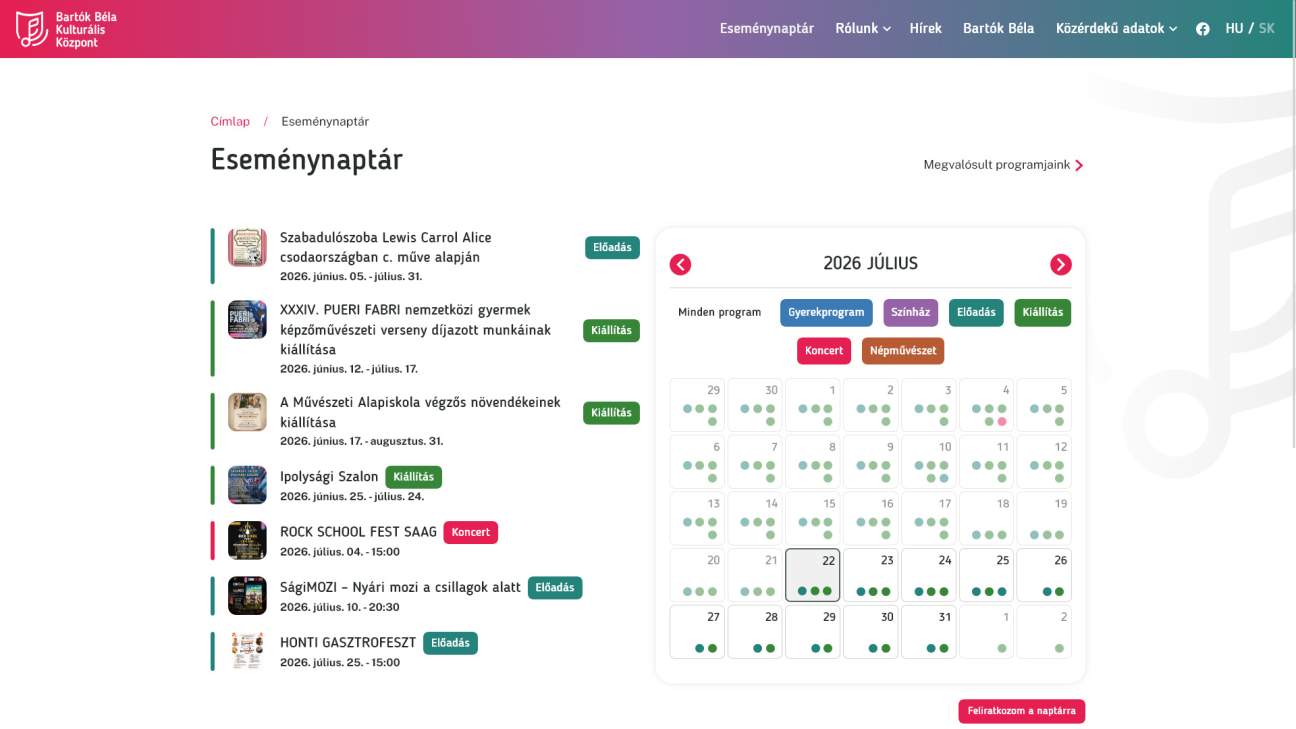Open the Facebook icon in header
1296x729 pixels.
[1202, 29]
